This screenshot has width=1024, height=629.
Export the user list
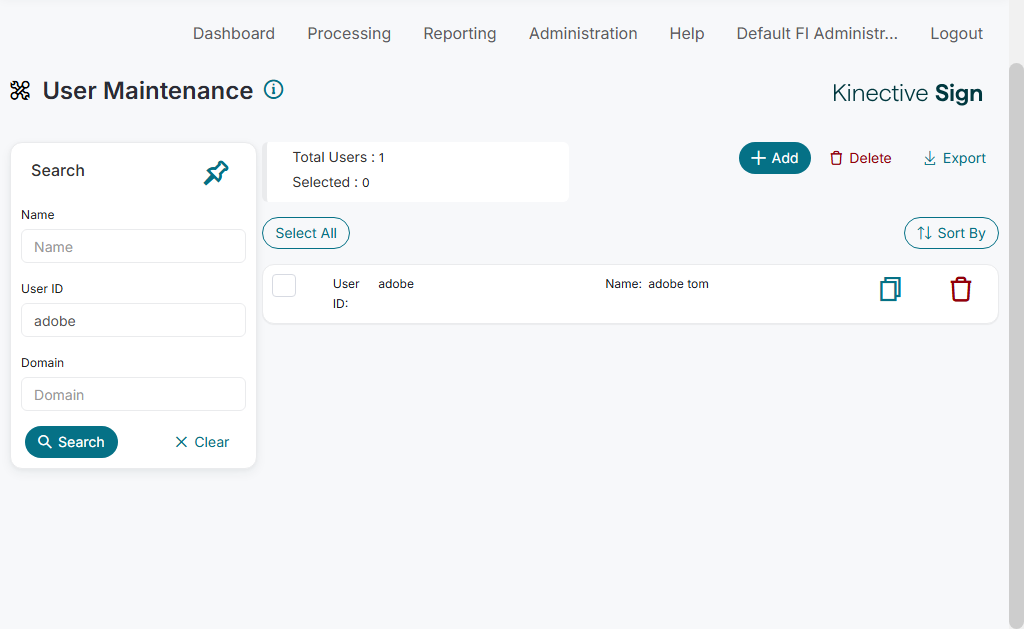[x=954, y=158]
